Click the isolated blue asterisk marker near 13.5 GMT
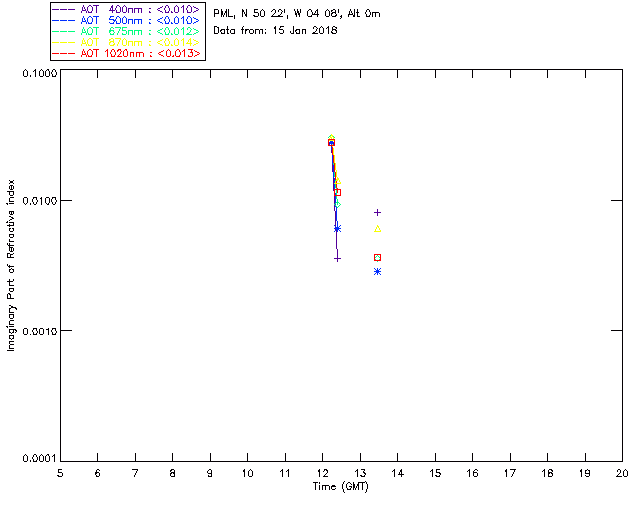This screenshot has width=640, height=512. [378, 272]
